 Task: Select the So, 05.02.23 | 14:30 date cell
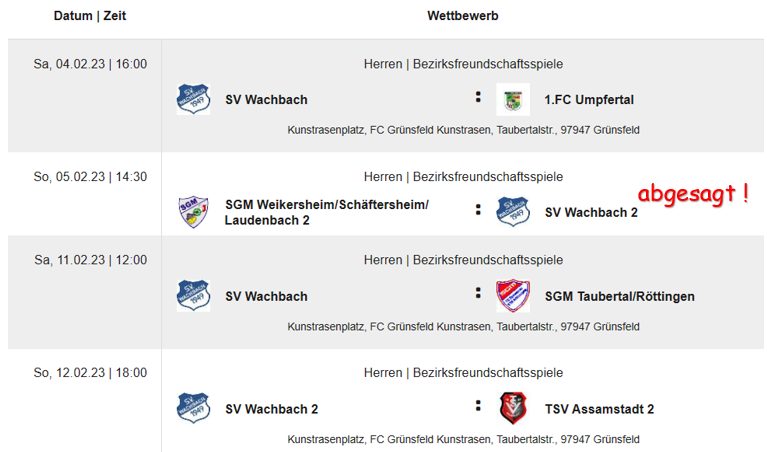point(90,177)
